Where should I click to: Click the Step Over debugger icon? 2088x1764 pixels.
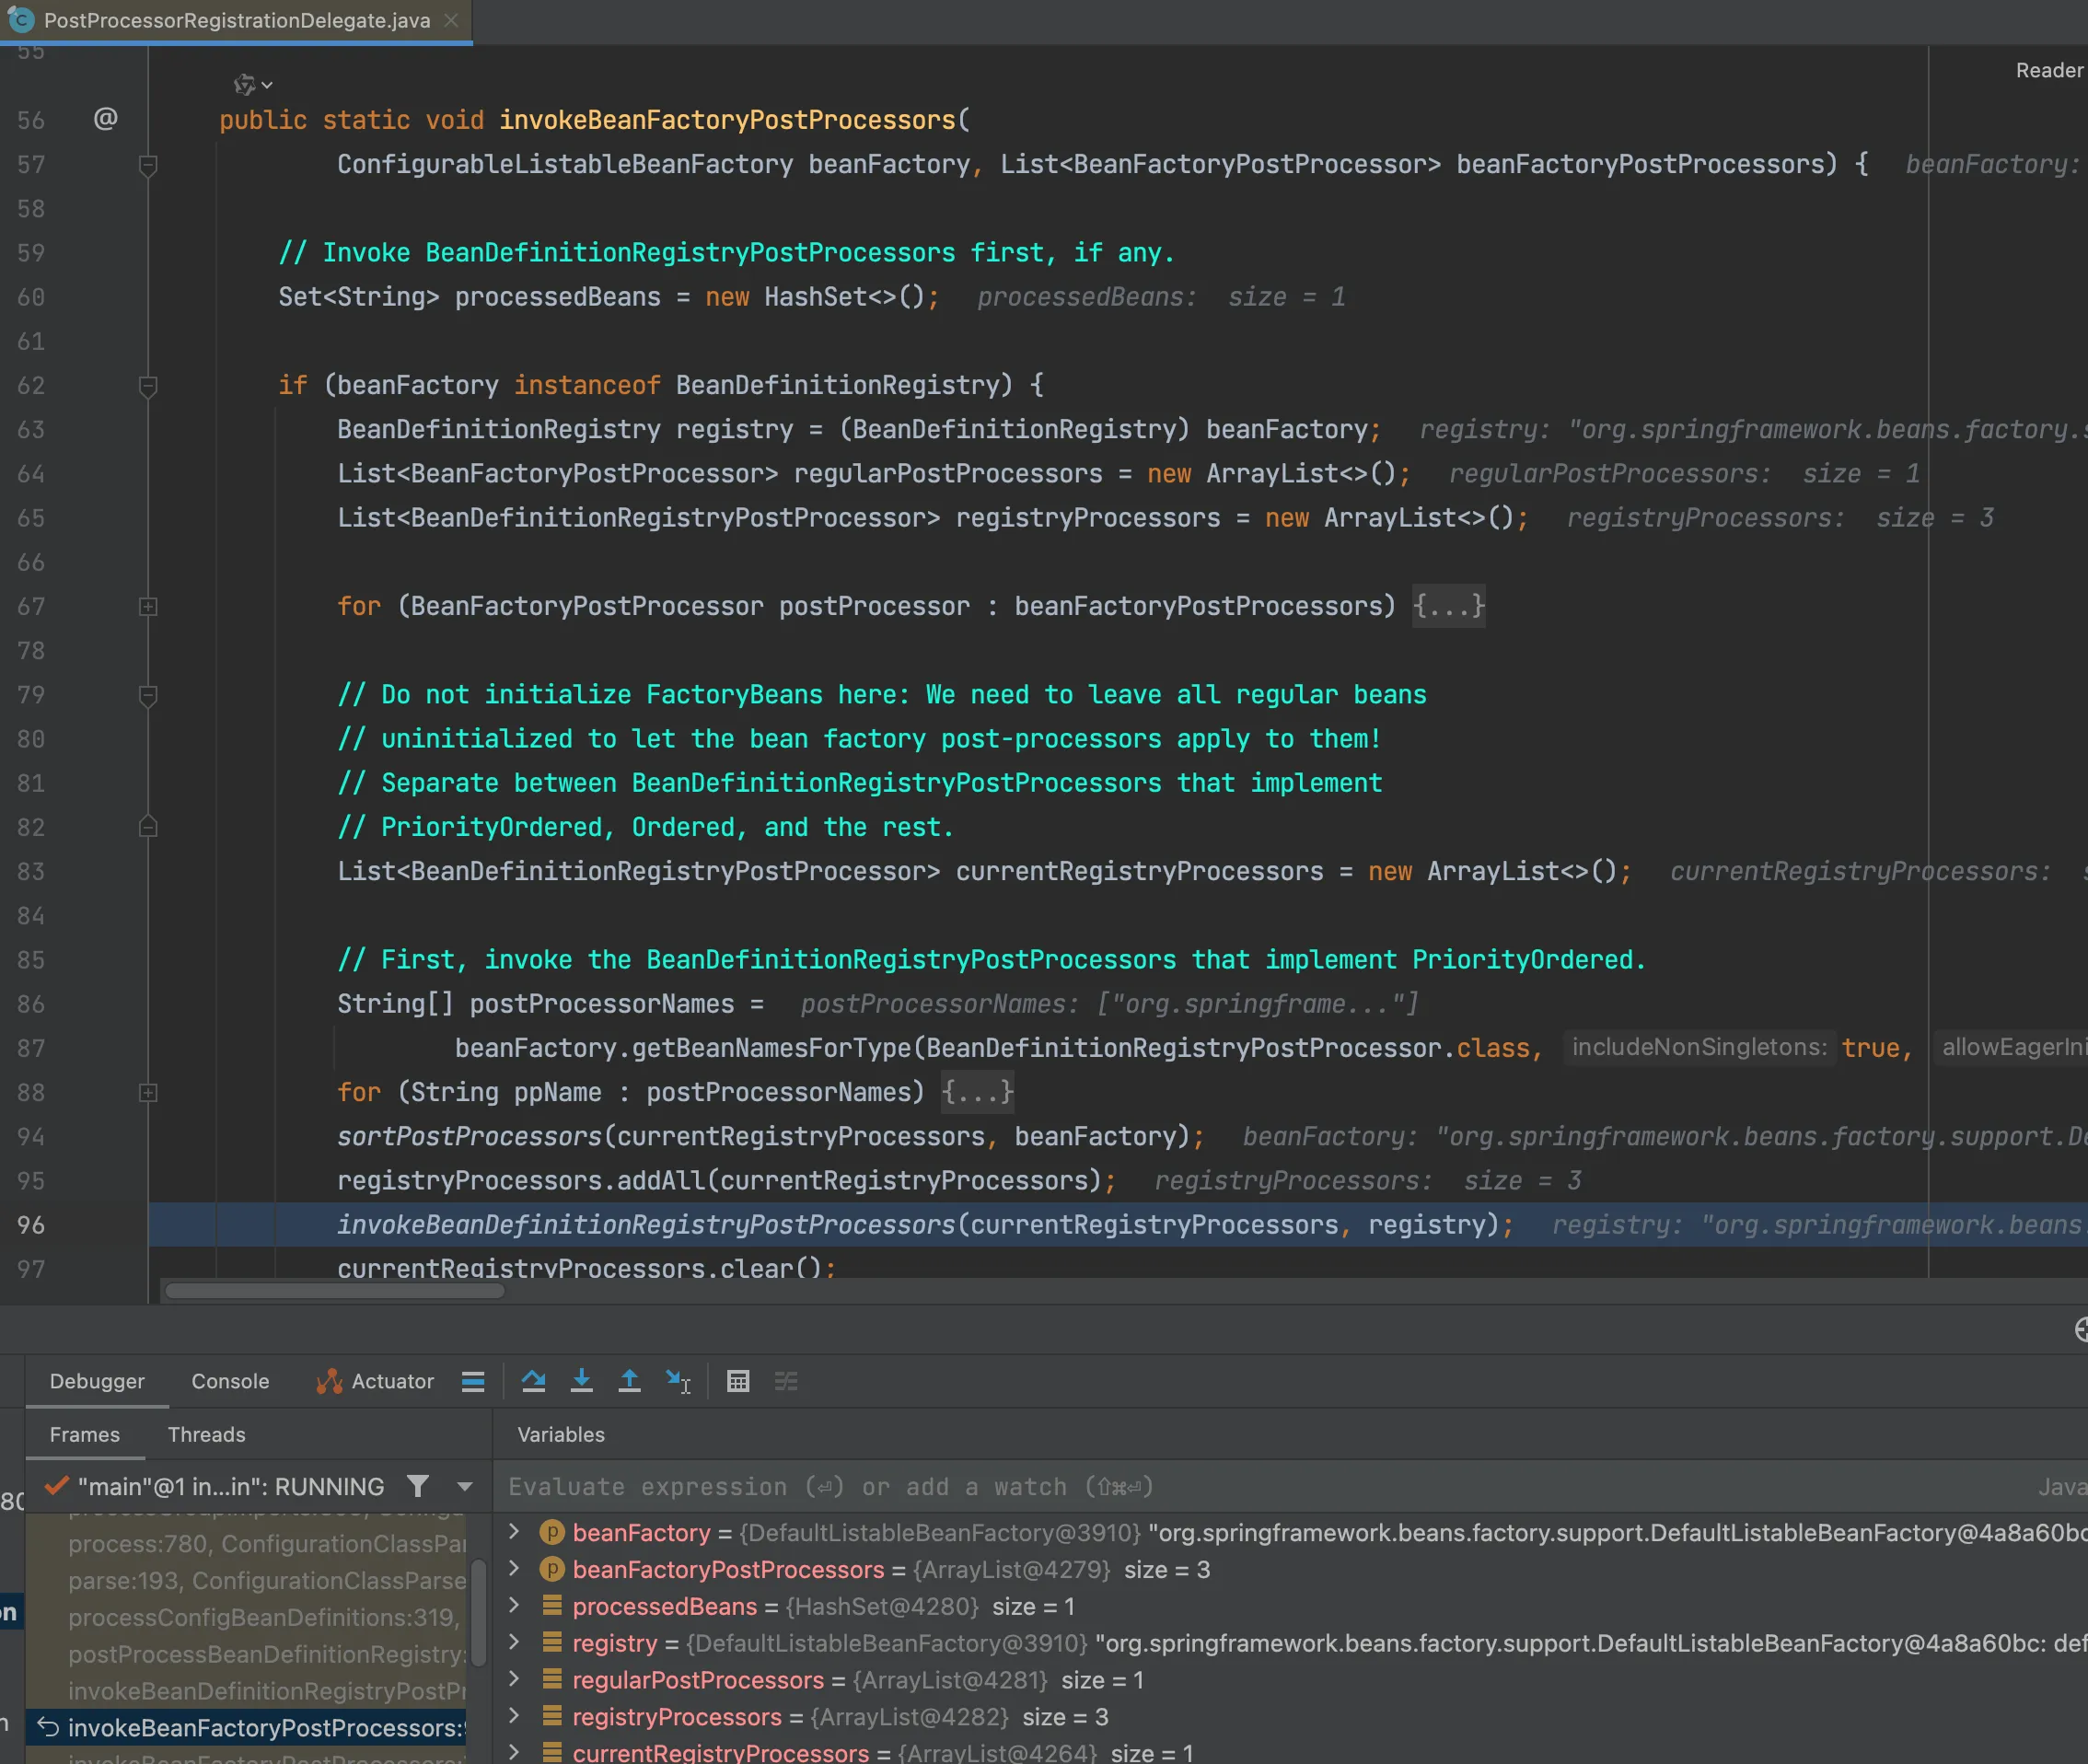[x=533, y=1381]
